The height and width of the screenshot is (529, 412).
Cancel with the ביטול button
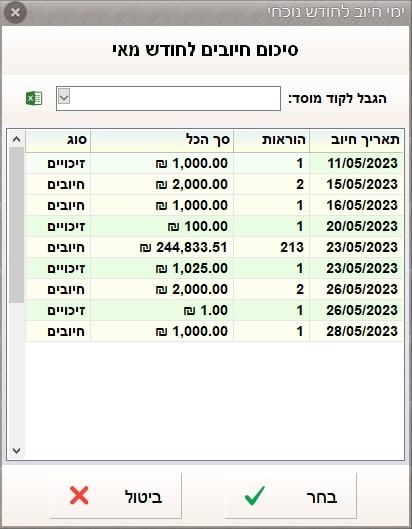[x=116, y=496]
